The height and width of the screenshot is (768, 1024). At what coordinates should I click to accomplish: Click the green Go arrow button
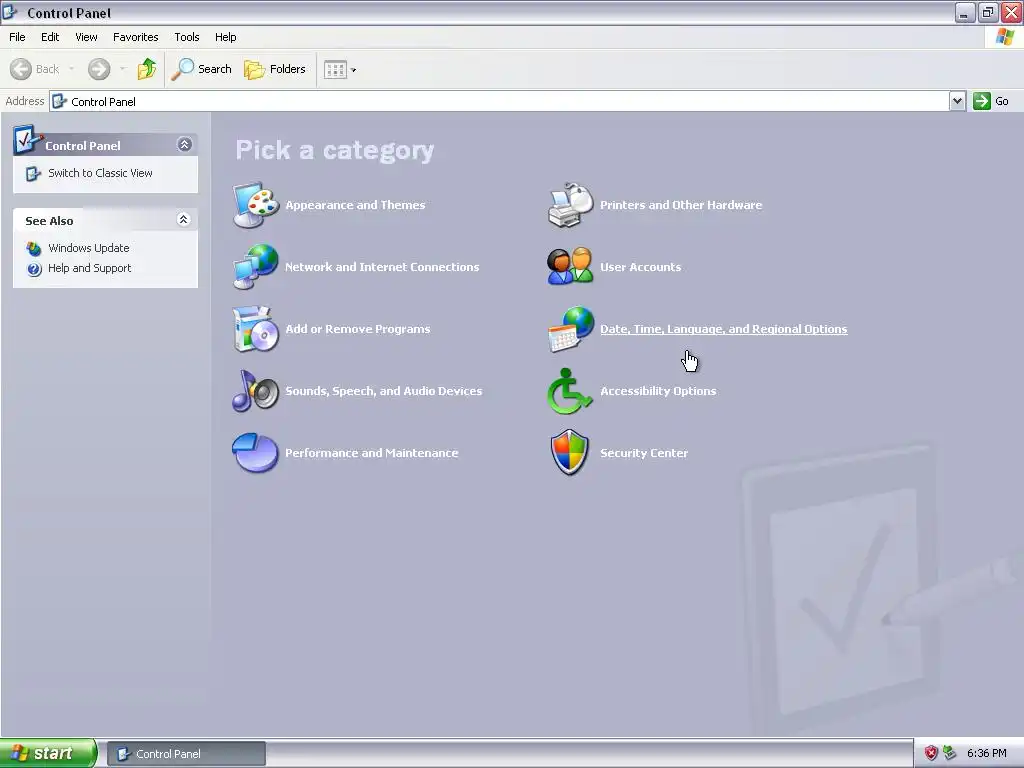click(982, 101)
